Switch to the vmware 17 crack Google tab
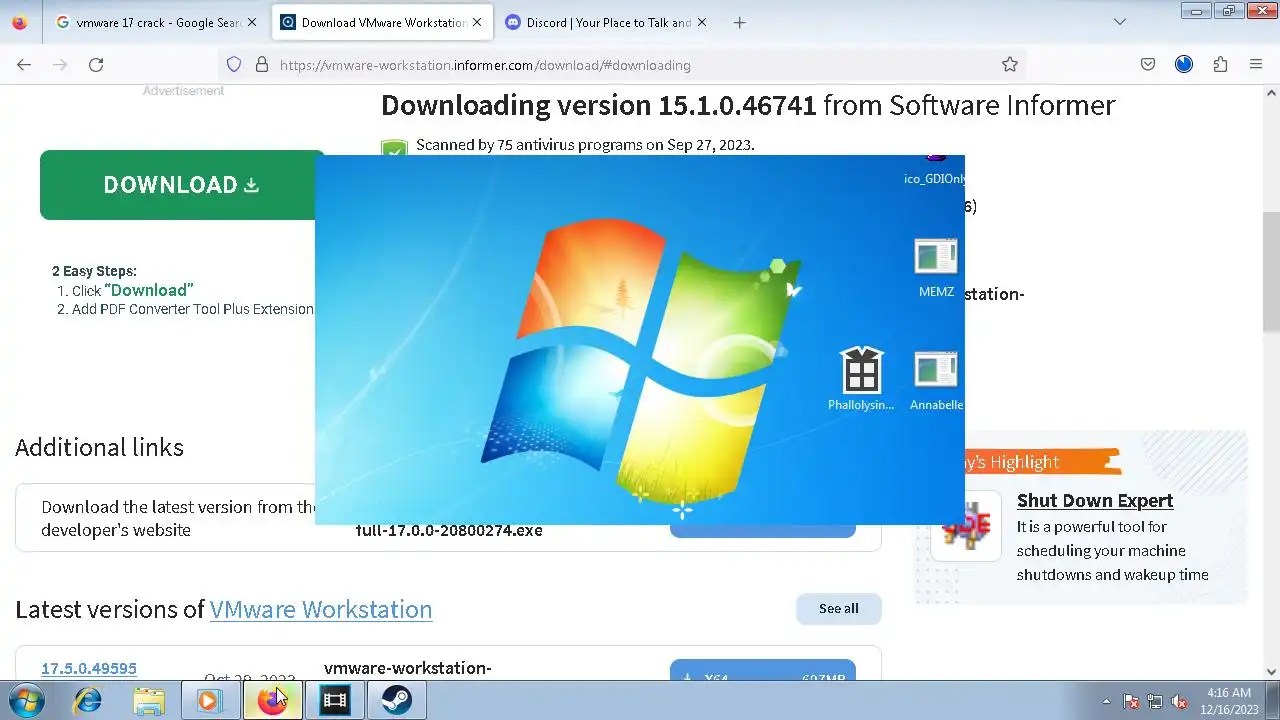The width and height of the screenshot is (1280, 720). click(157, 22)
